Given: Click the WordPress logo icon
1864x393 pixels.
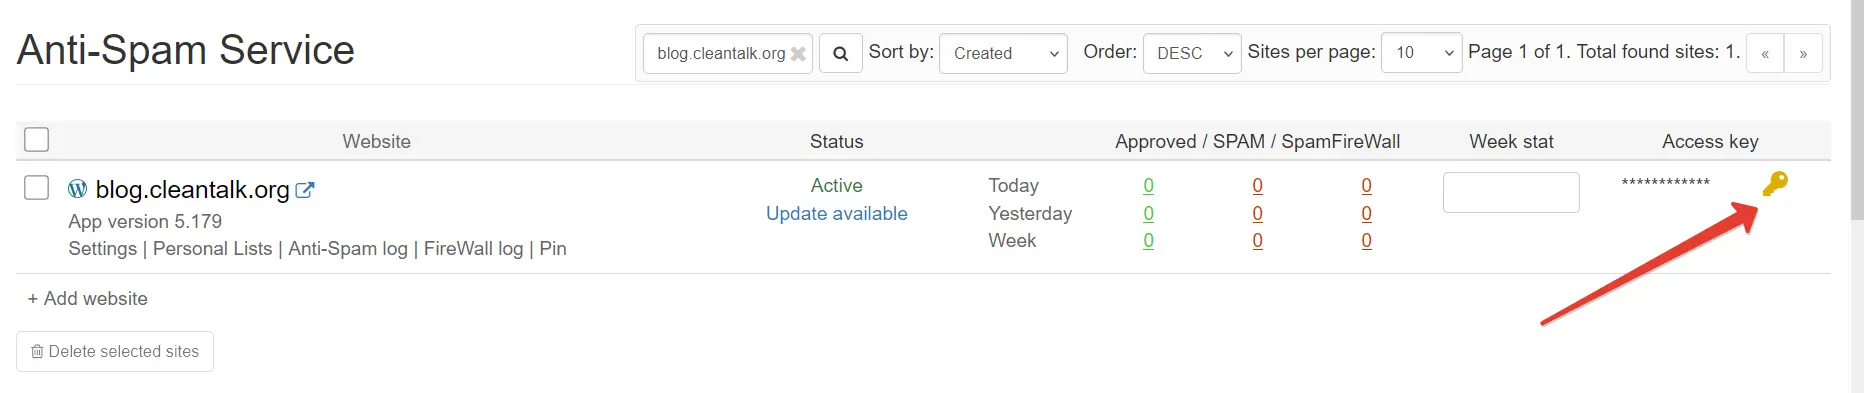Looking at the screenshot, I should pos(77,189).
